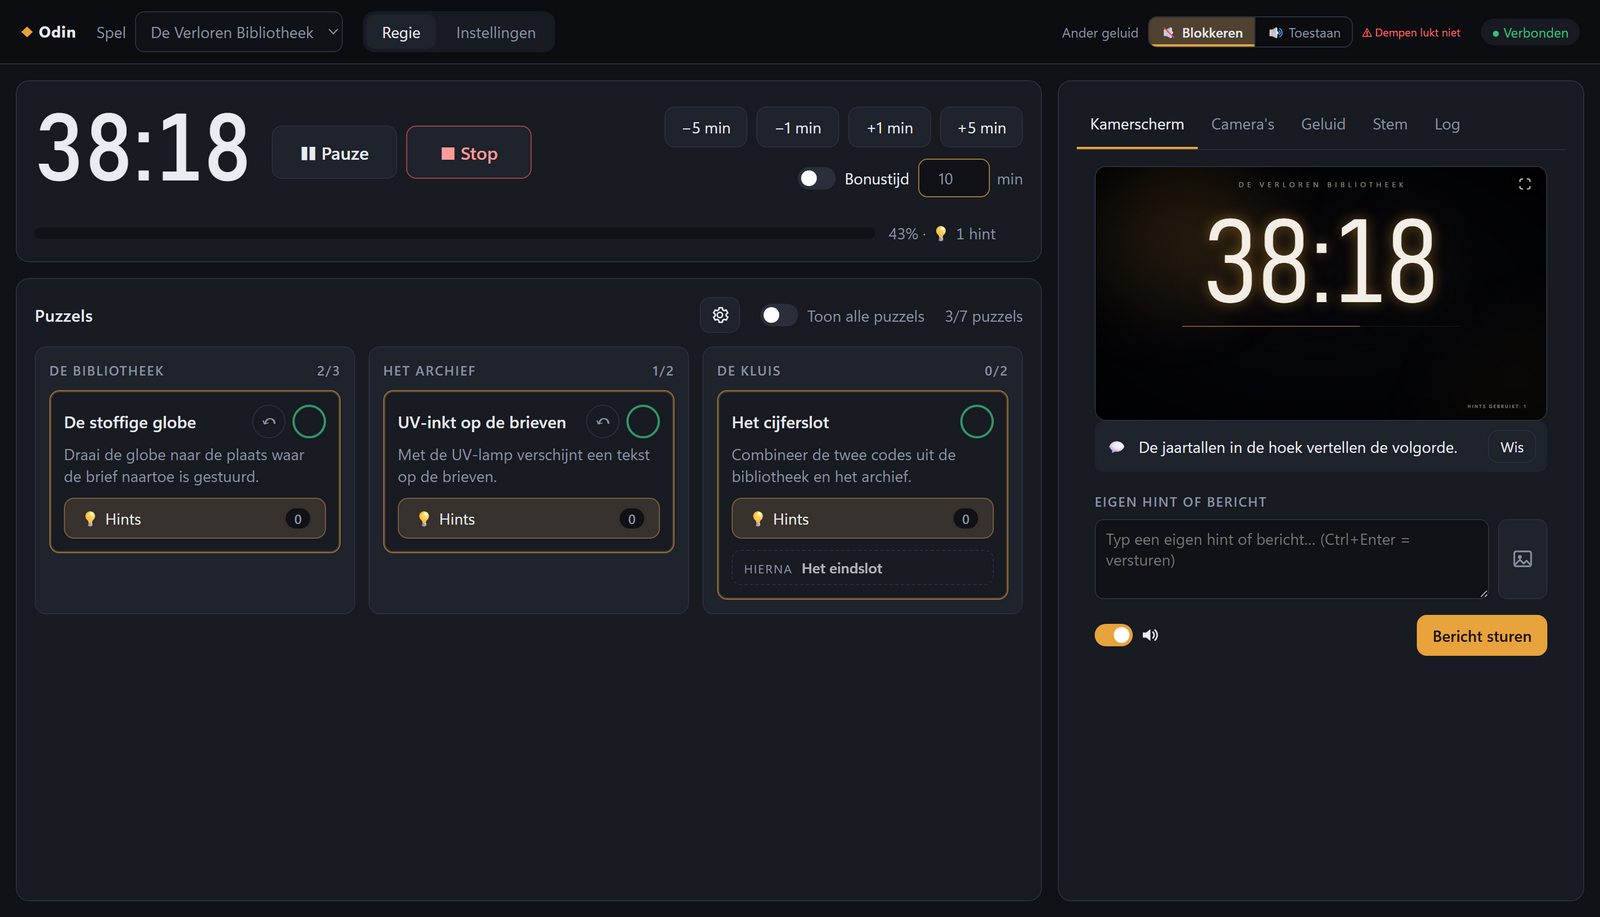Select the Kamerscherm tab
Screen dimensions: 1600x917
[1137, 124]
